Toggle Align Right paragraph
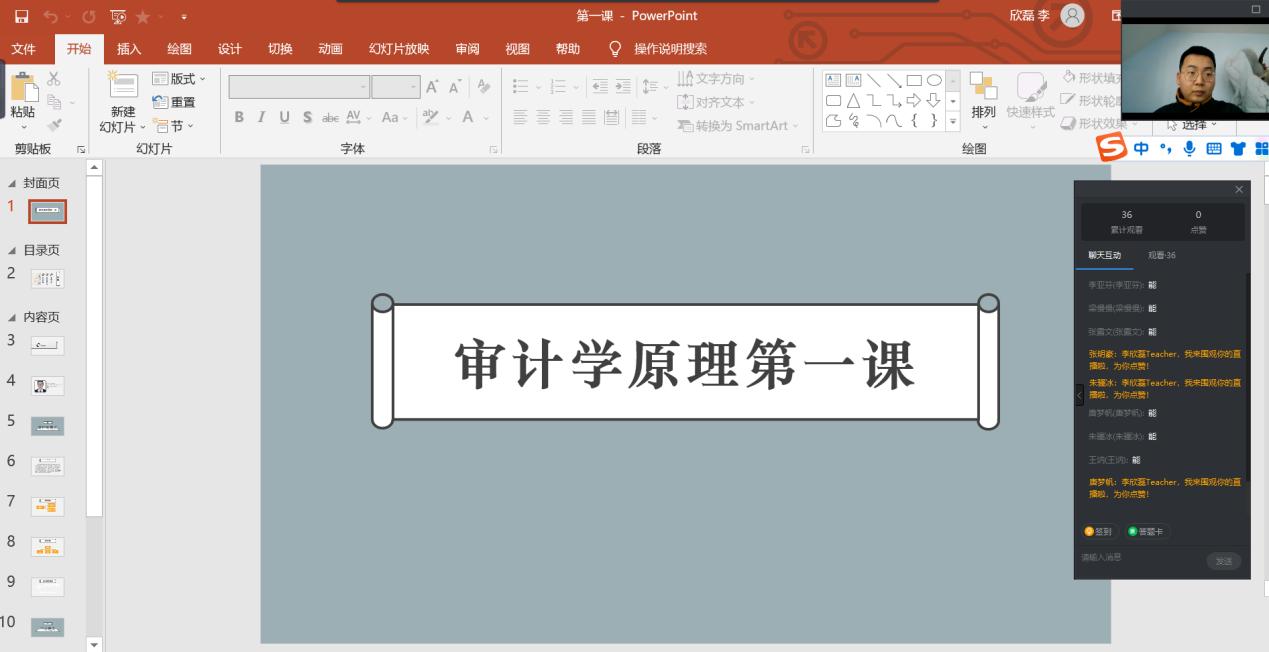The height and width of the screenshot is (652, 1269). pos(566,117)
